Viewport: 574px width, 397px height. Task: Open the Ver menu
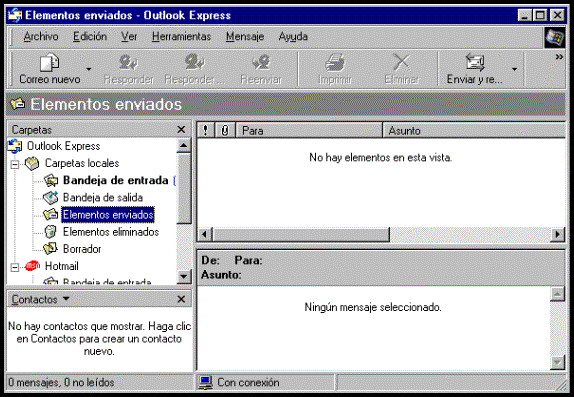[129, 37]
